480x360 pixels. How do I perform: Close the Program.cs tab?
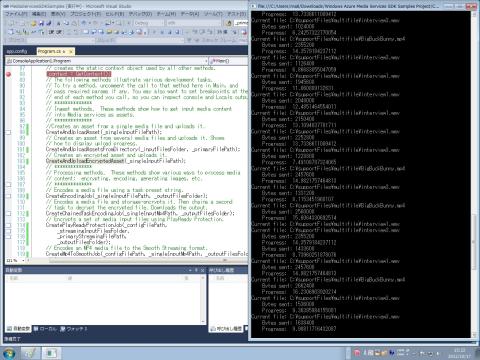71,52
